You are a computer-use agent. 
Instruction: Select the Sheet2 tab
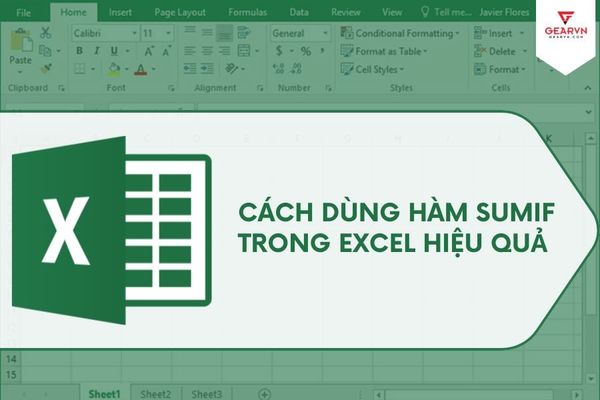(155, 394)
